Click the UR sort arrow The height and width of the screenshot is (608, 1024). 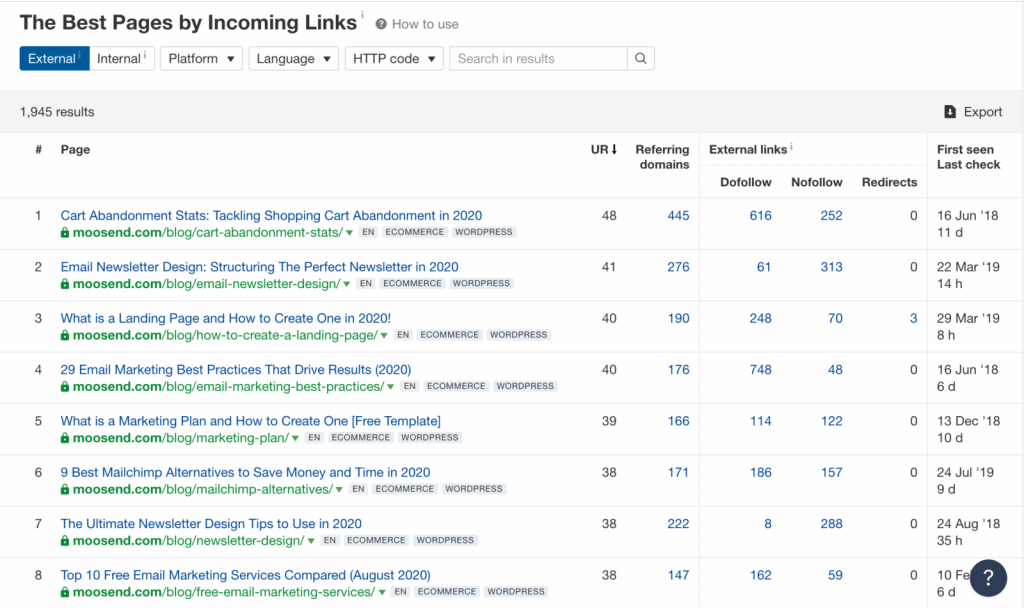[614, 150]
